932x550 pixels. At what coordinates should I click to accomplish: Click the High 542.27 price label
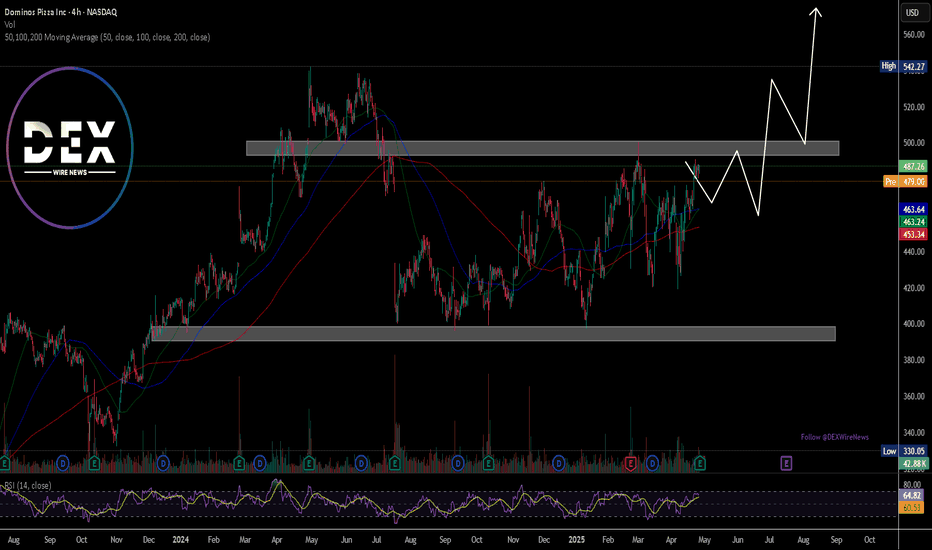pos(903,66)
